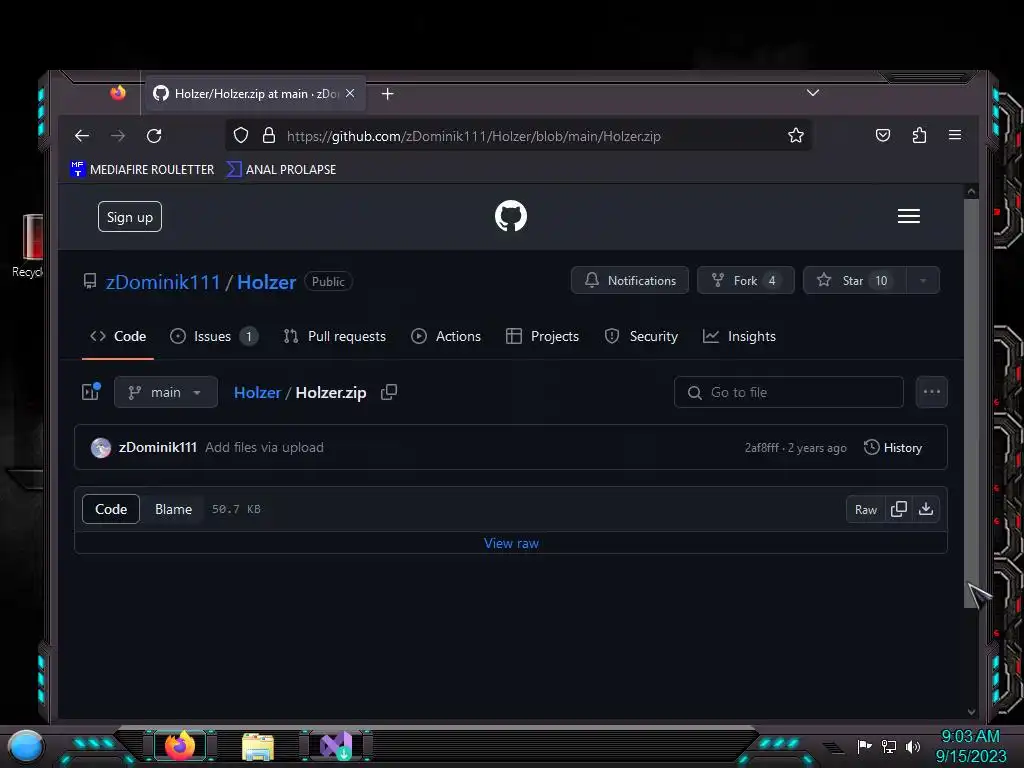Open Visual Studio installer taskbar icon

336,745
